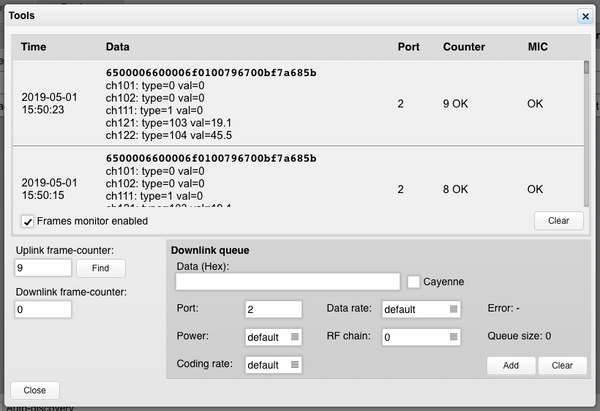Click hex payload of the 15:50:23 frame
The image size is (600, 411).
click(x=211, y=73)
